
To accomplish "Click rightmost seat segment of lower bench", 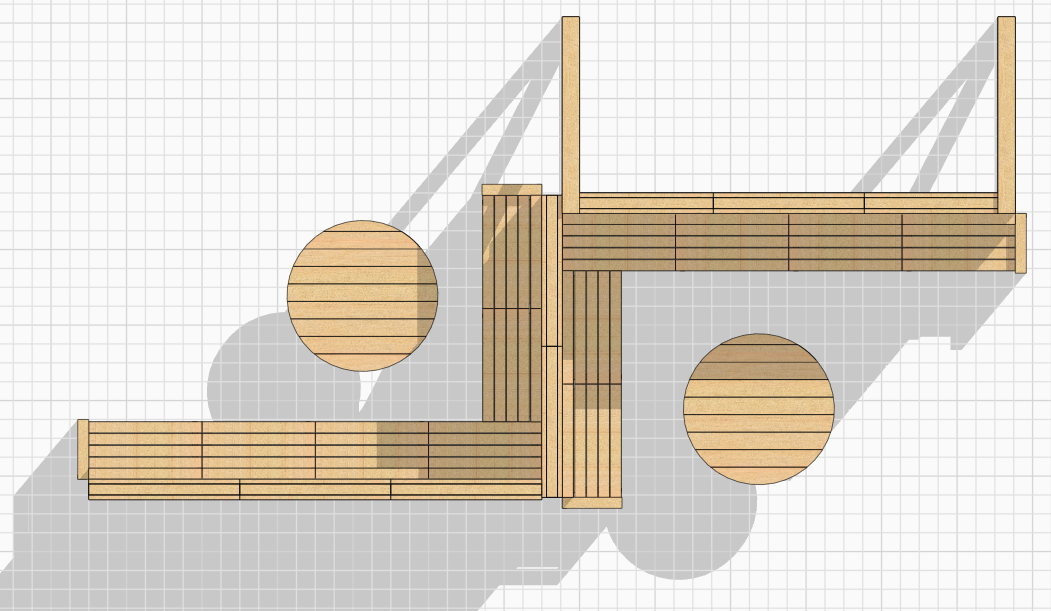I will pyautogui.click(x=485, y=450).
